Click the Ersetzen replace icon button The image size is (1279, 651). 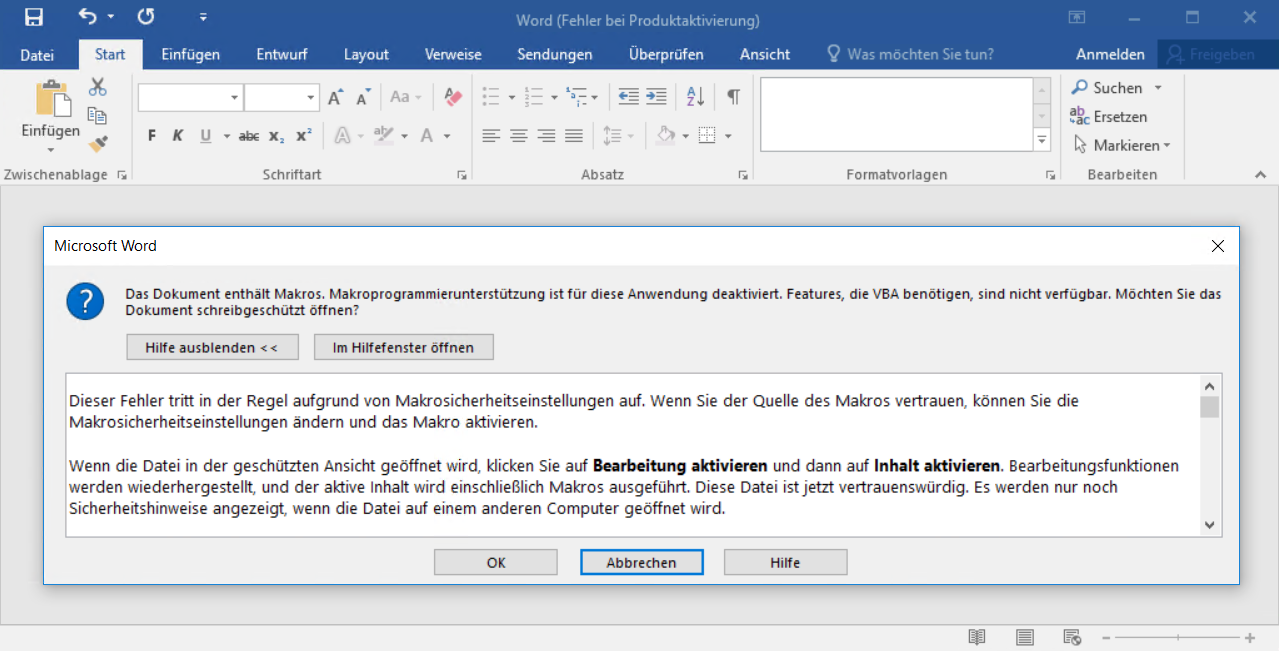(x=1108, y=116)
